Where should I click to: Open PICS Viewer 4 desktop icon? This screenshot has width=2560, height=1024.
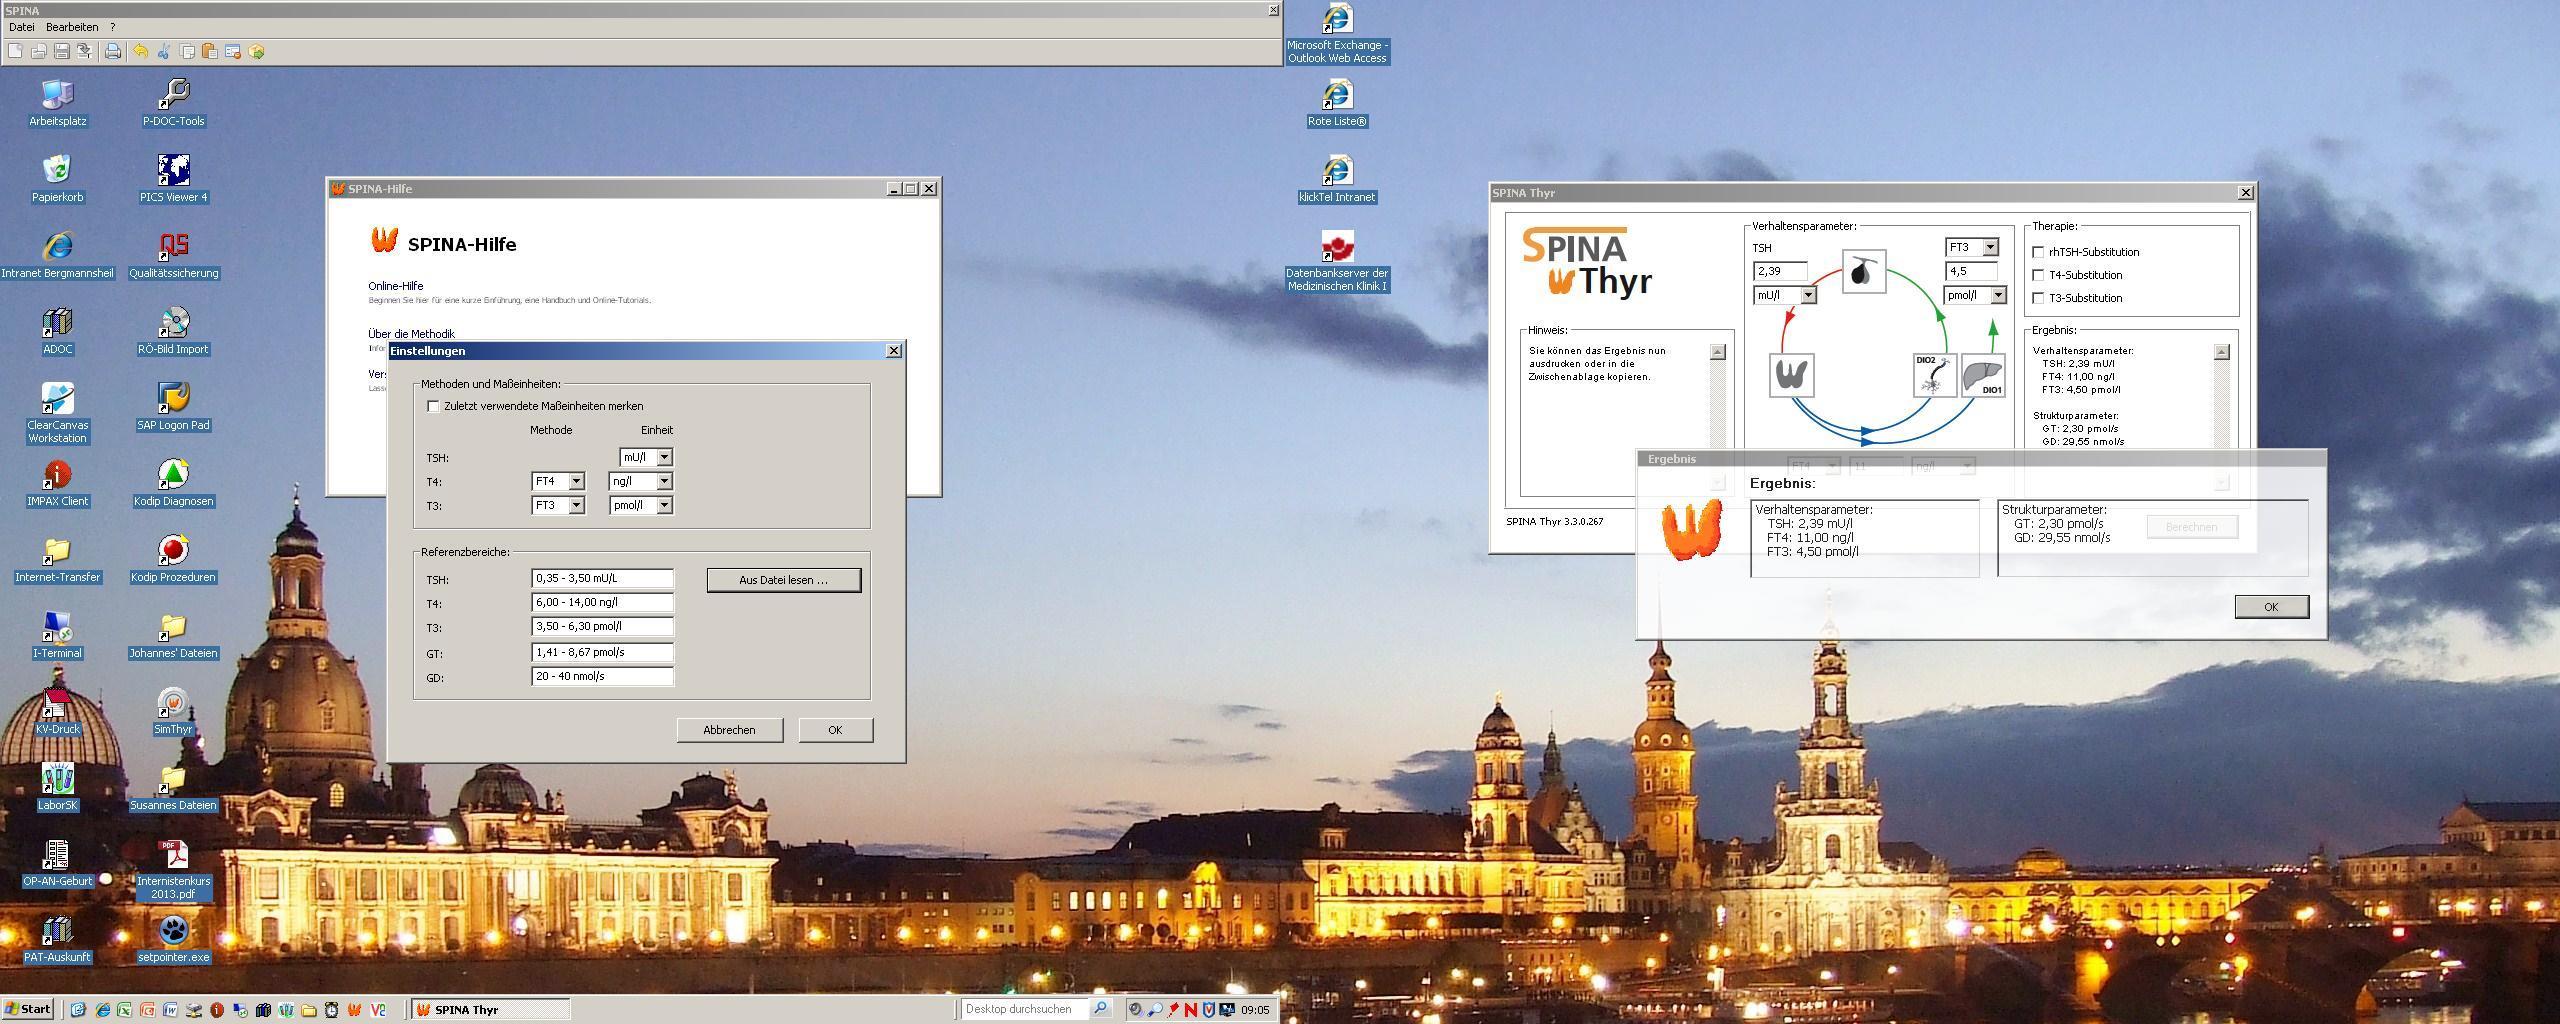pos(173,179)
